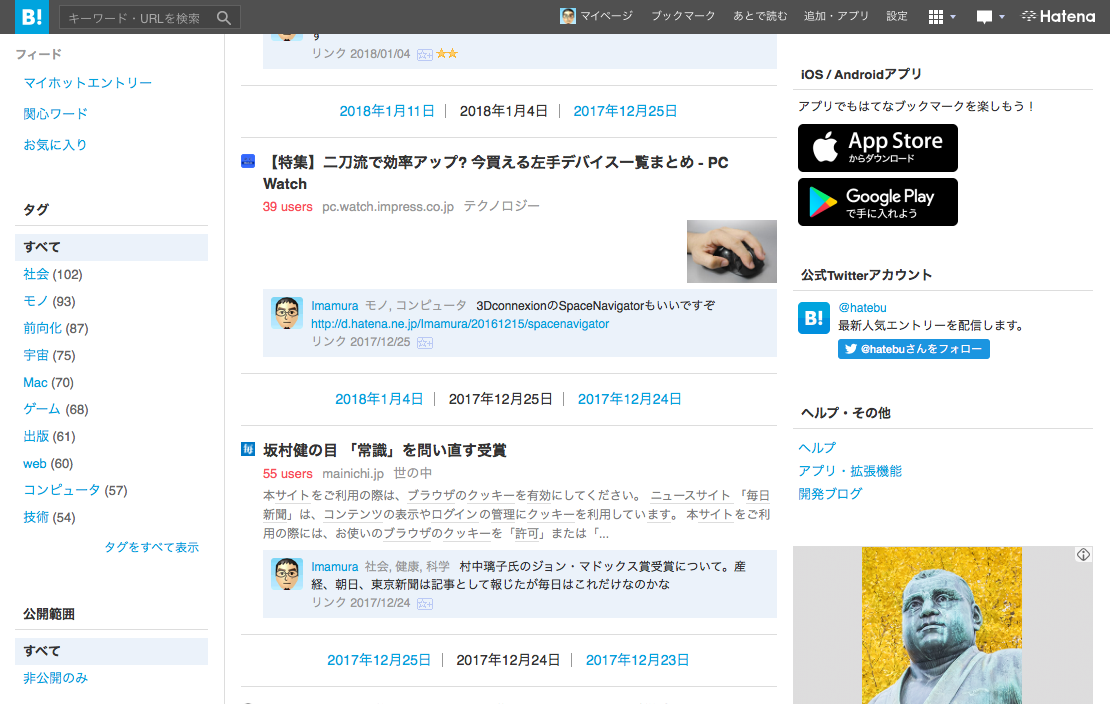Click the yellow stars beside 2018/01/04
This screenshot has width=1110, height=704.
pyautogui.click(x=447, y=53)
